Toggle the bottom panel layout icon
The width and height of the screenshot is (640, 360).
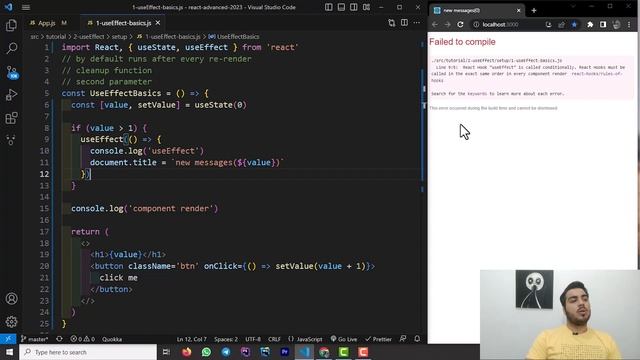[341, 7]
